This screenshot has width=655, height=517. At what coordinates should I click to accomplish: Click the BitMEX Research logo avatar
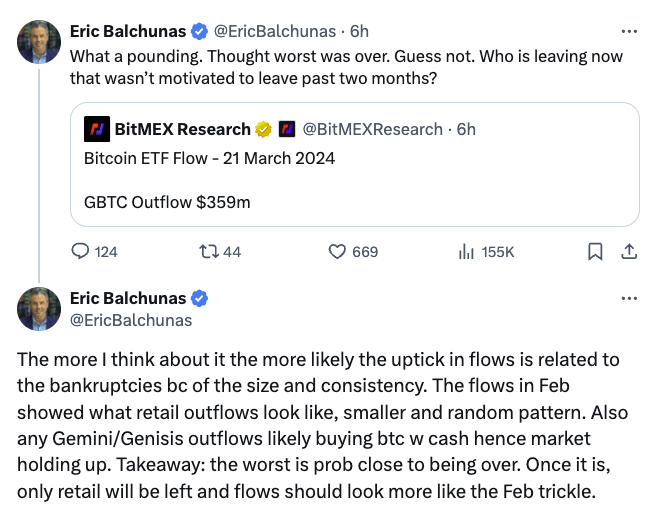96,129
